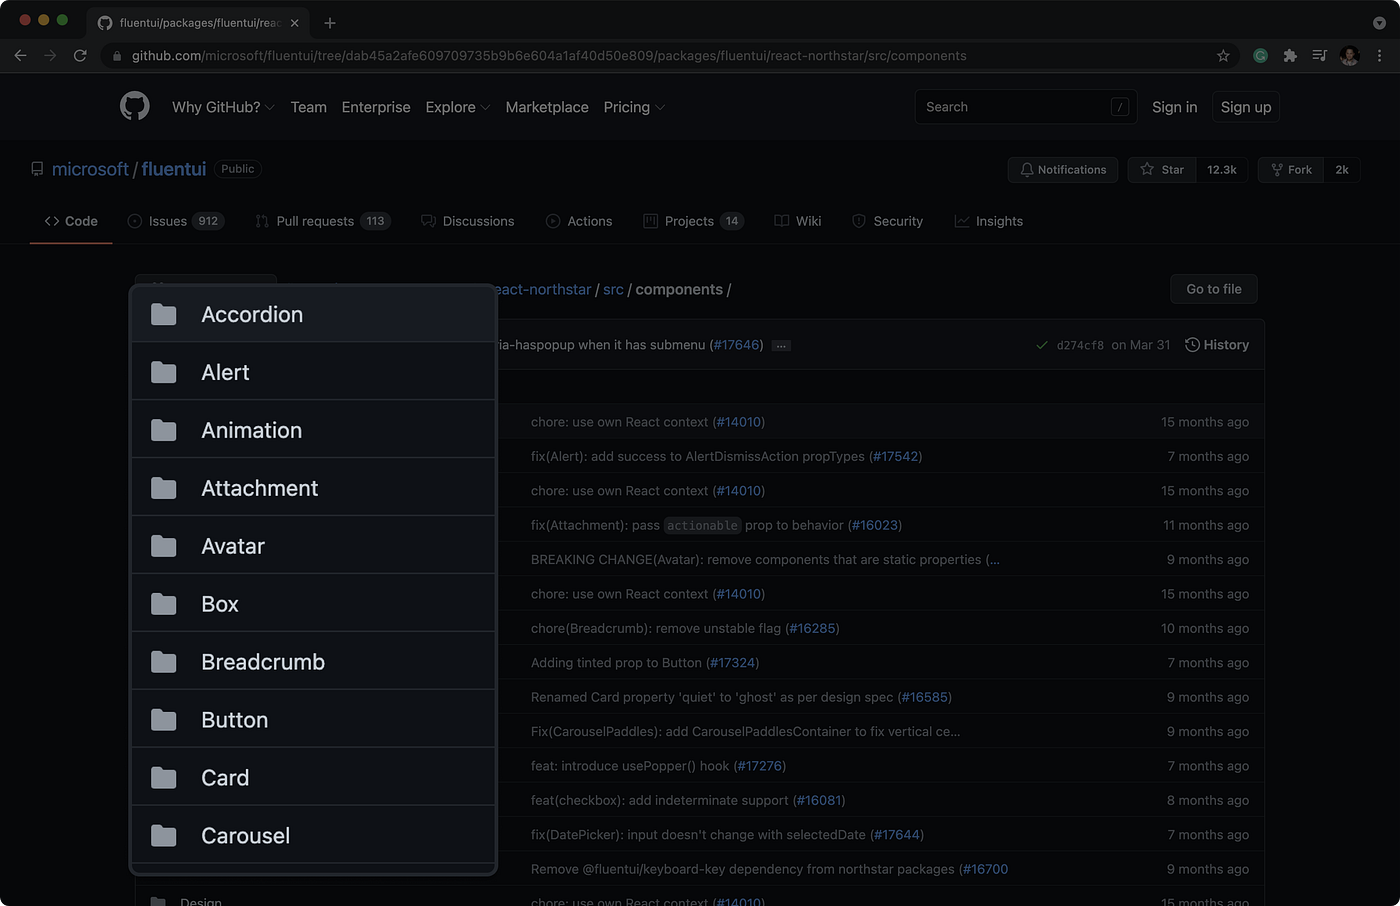
Task: Expand the Why GitHub? dropdown
Action: click(x=222, y=107)
